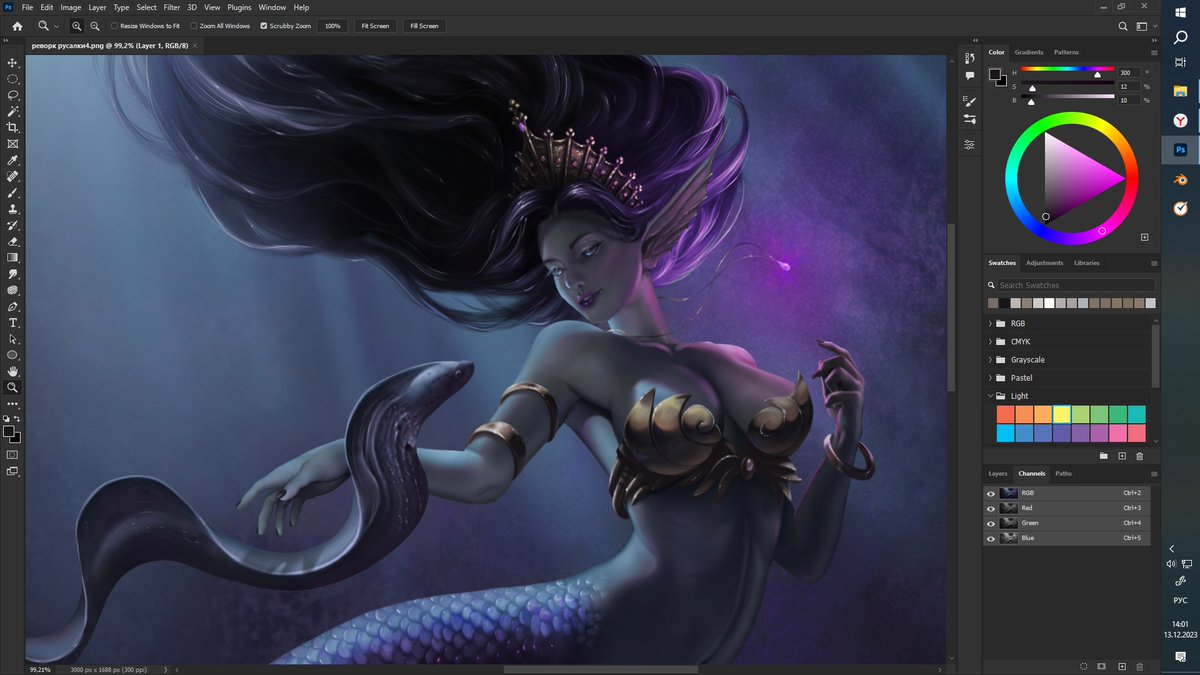Enable Resize Windows to Fit checkbox
Screen dimensions: 1200x675
114,25
